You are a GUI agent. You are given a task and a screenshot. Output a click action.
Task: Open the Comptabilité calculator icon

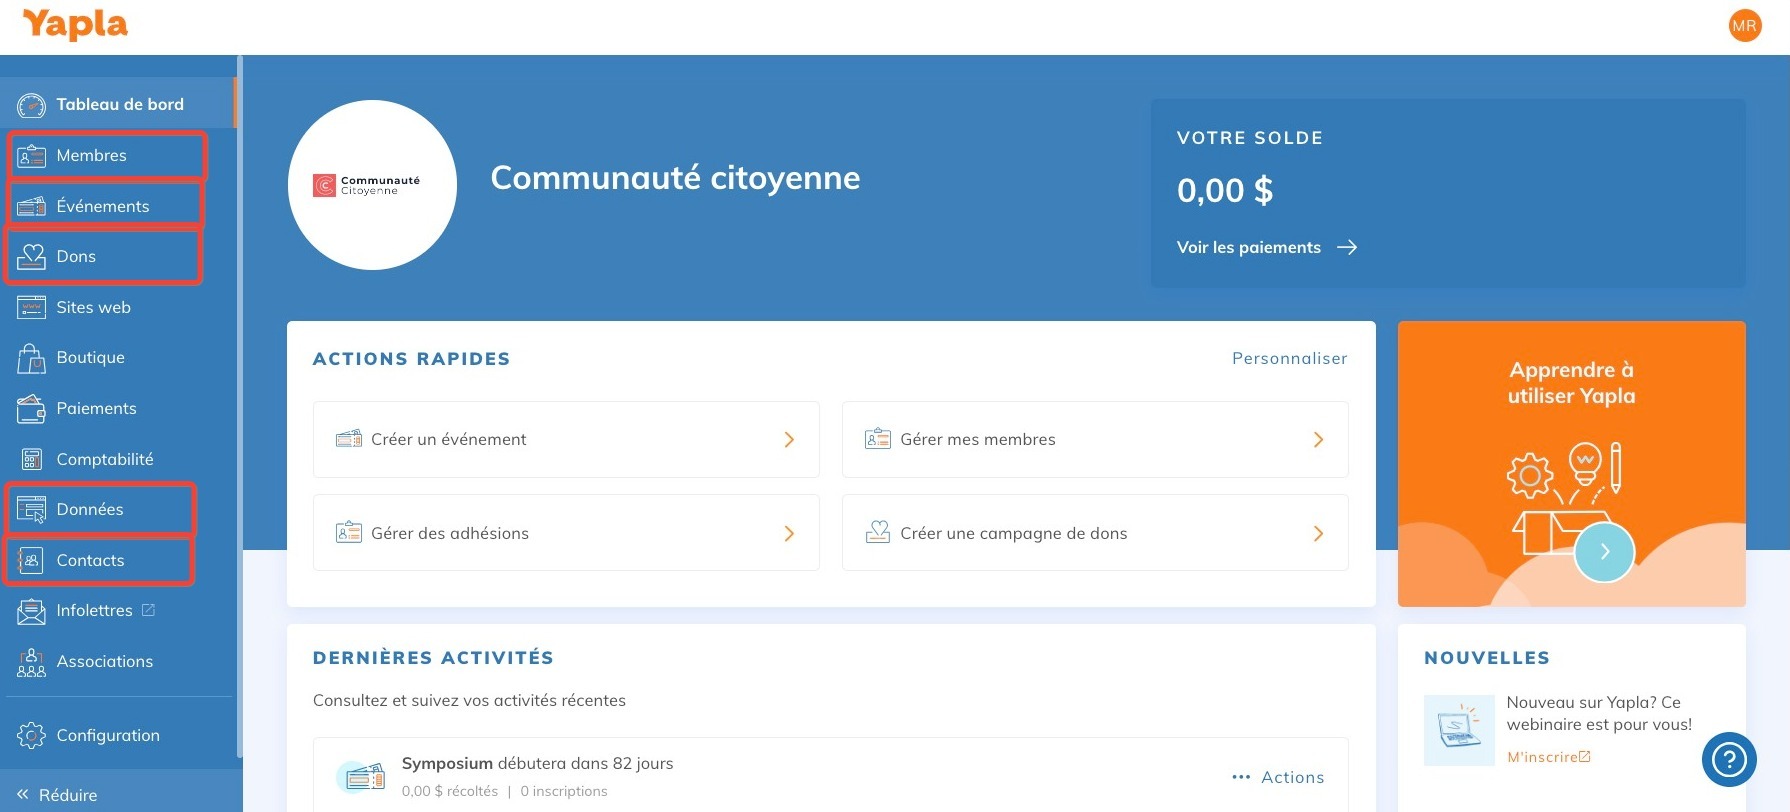(31, 460)
